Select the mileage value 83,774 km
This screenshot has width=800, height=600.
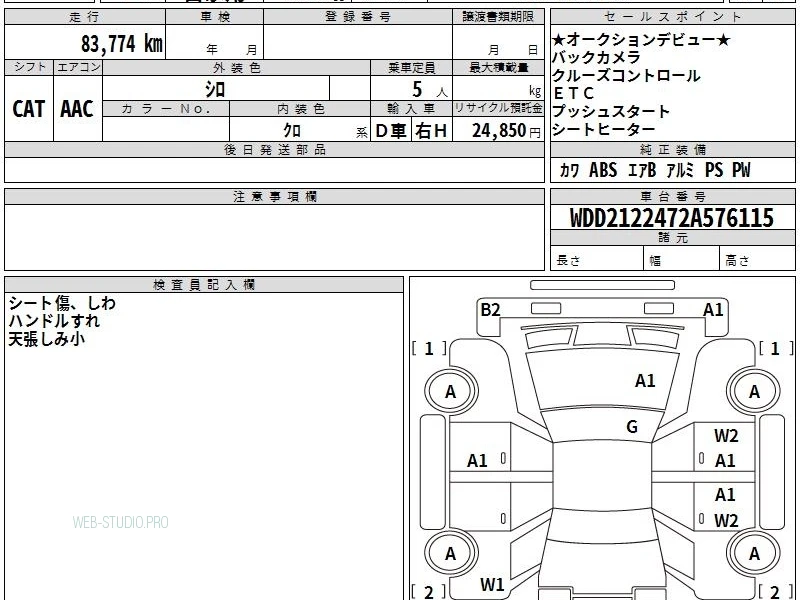121,43
